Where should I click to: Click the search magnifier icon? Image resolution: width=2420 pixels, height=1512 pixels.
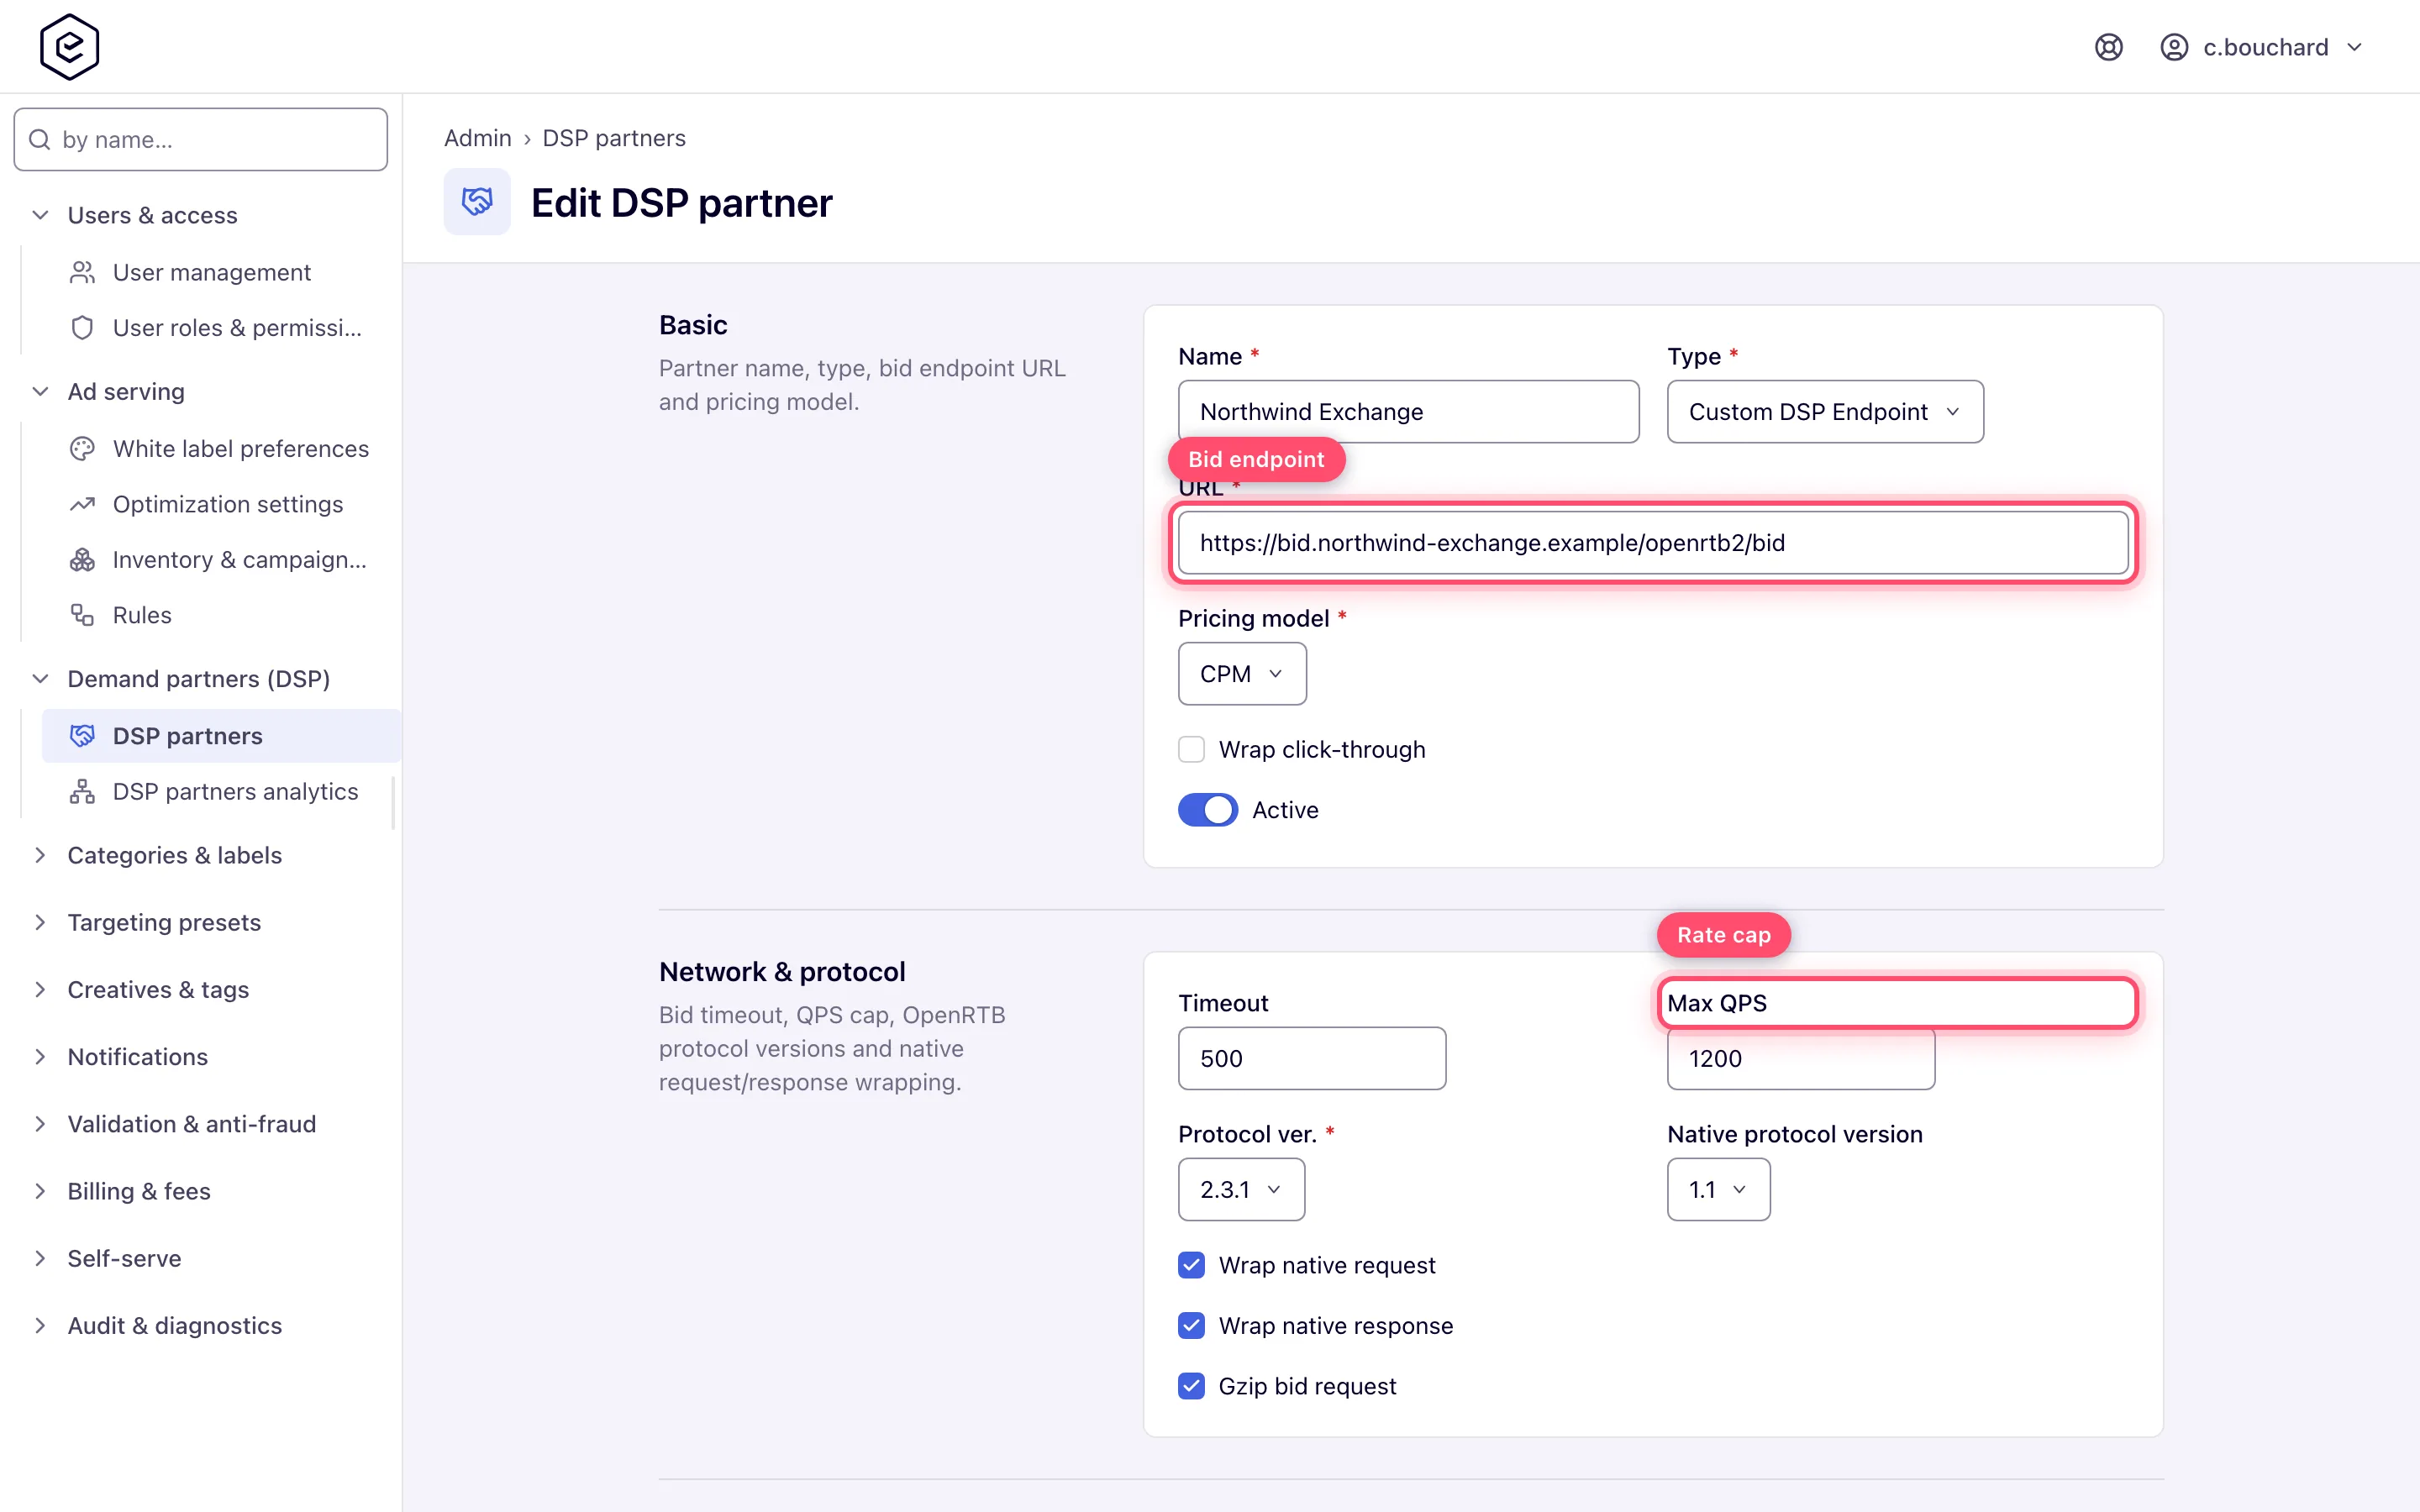pyautogui.click(x=40, y=139)
